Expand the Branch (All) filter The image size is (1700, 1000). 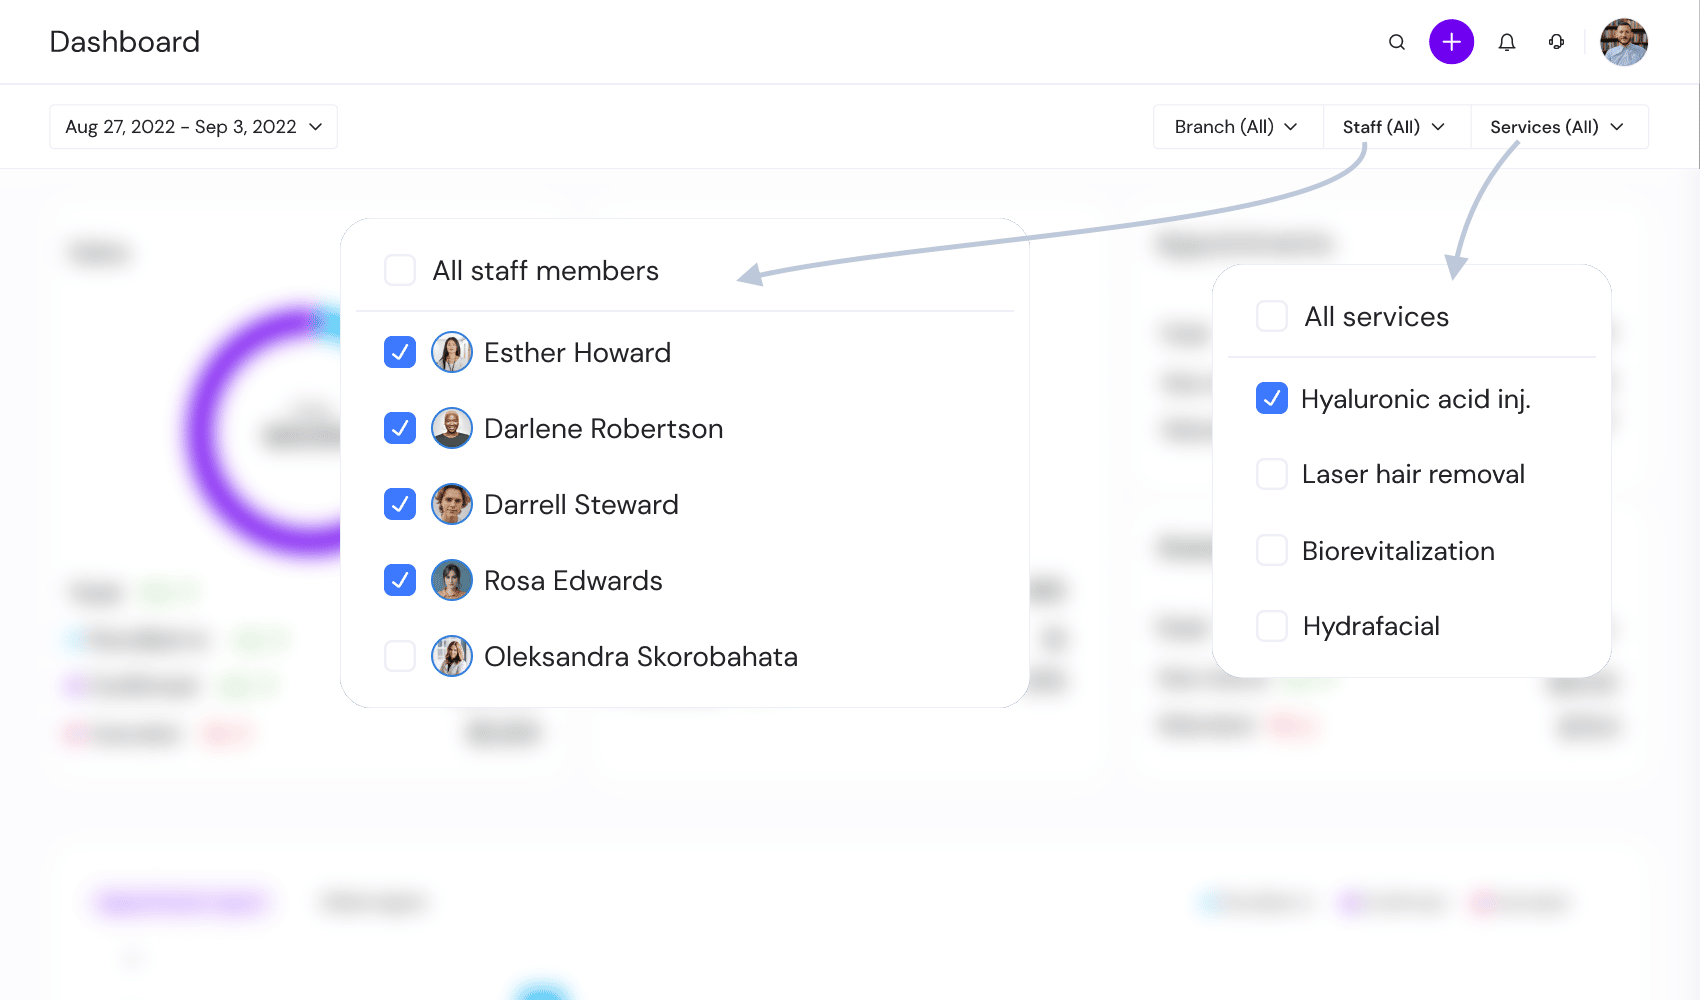(x=1237, y=126)
